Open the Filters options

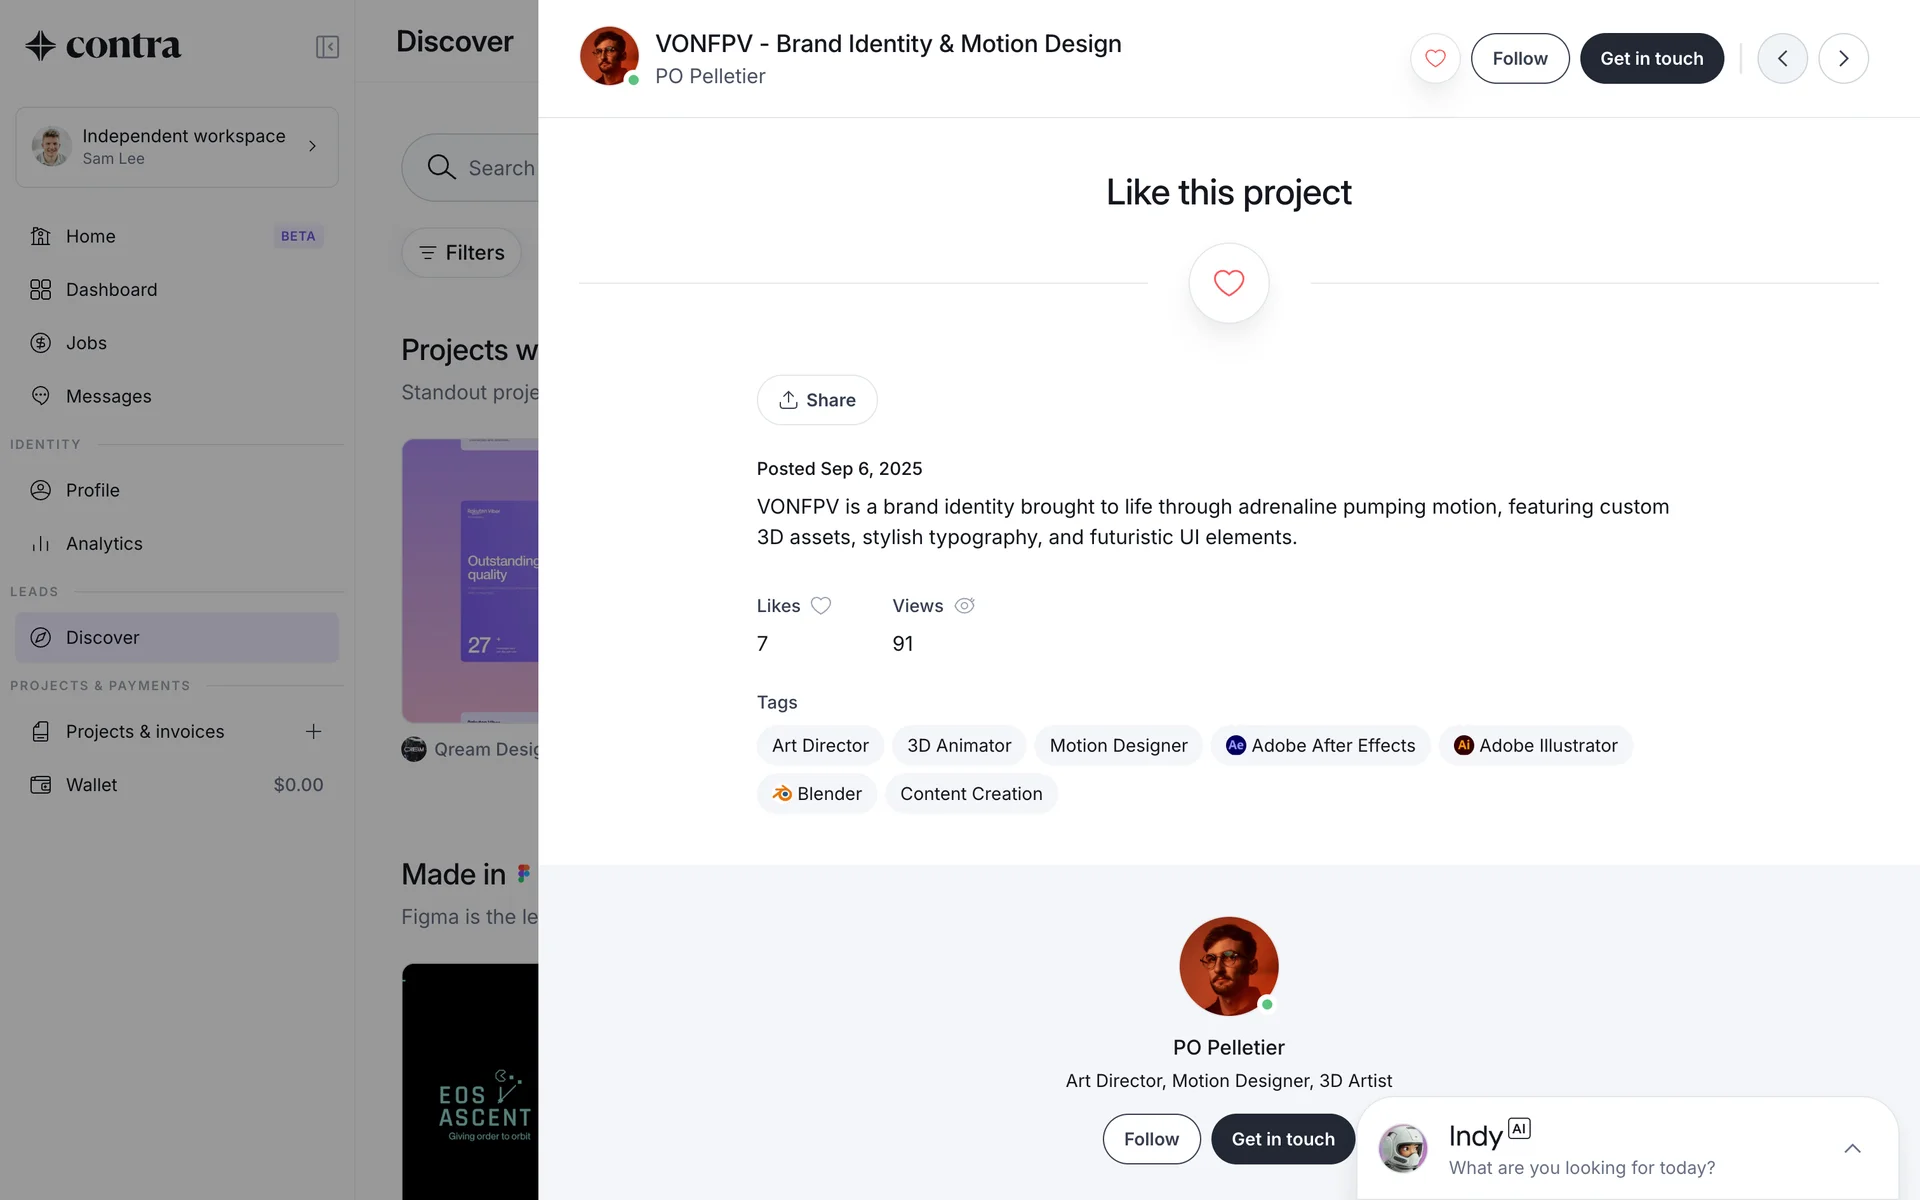pyautogui.click(x=461, y=253)
